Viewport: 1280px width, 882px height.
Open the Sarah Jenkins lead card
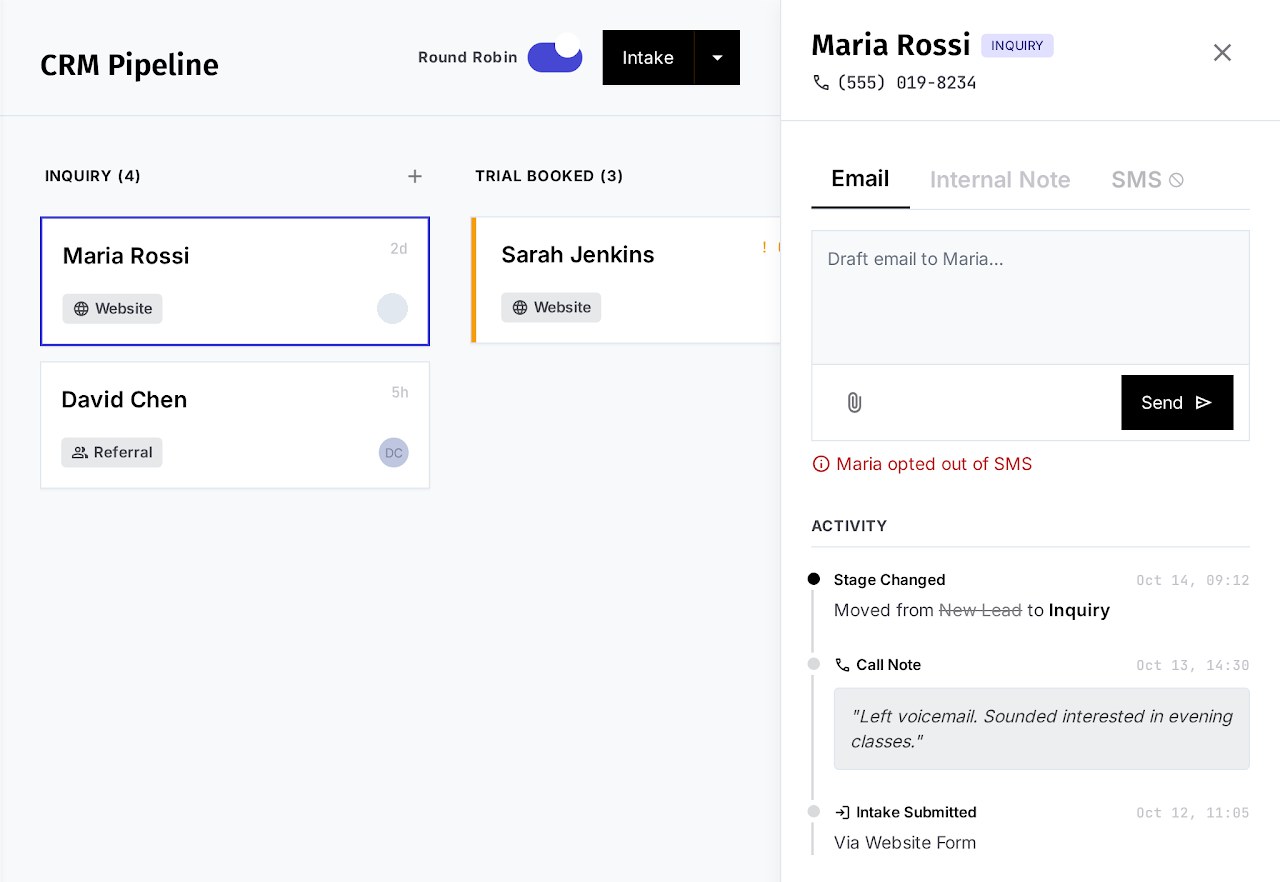pos(626,280)
